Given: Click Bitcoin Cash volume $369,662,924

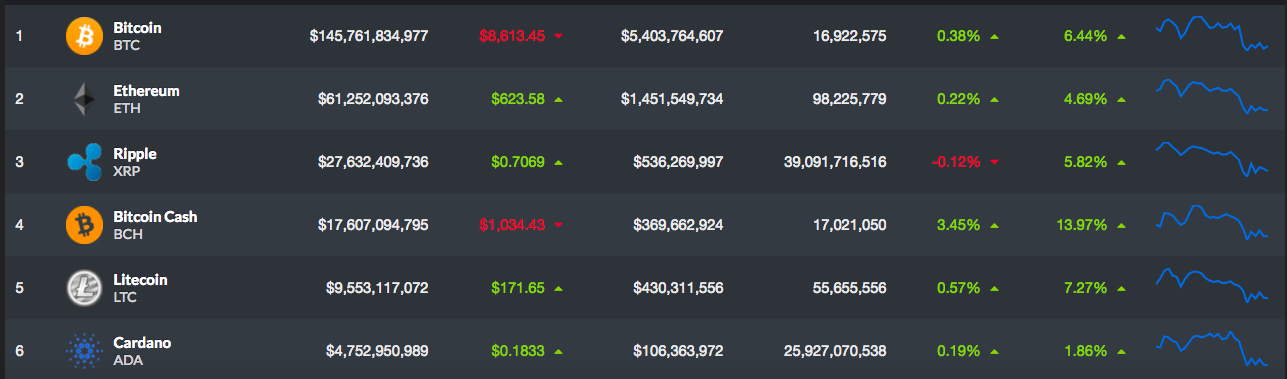Looking at the screenshot, I should pos(678,225).
